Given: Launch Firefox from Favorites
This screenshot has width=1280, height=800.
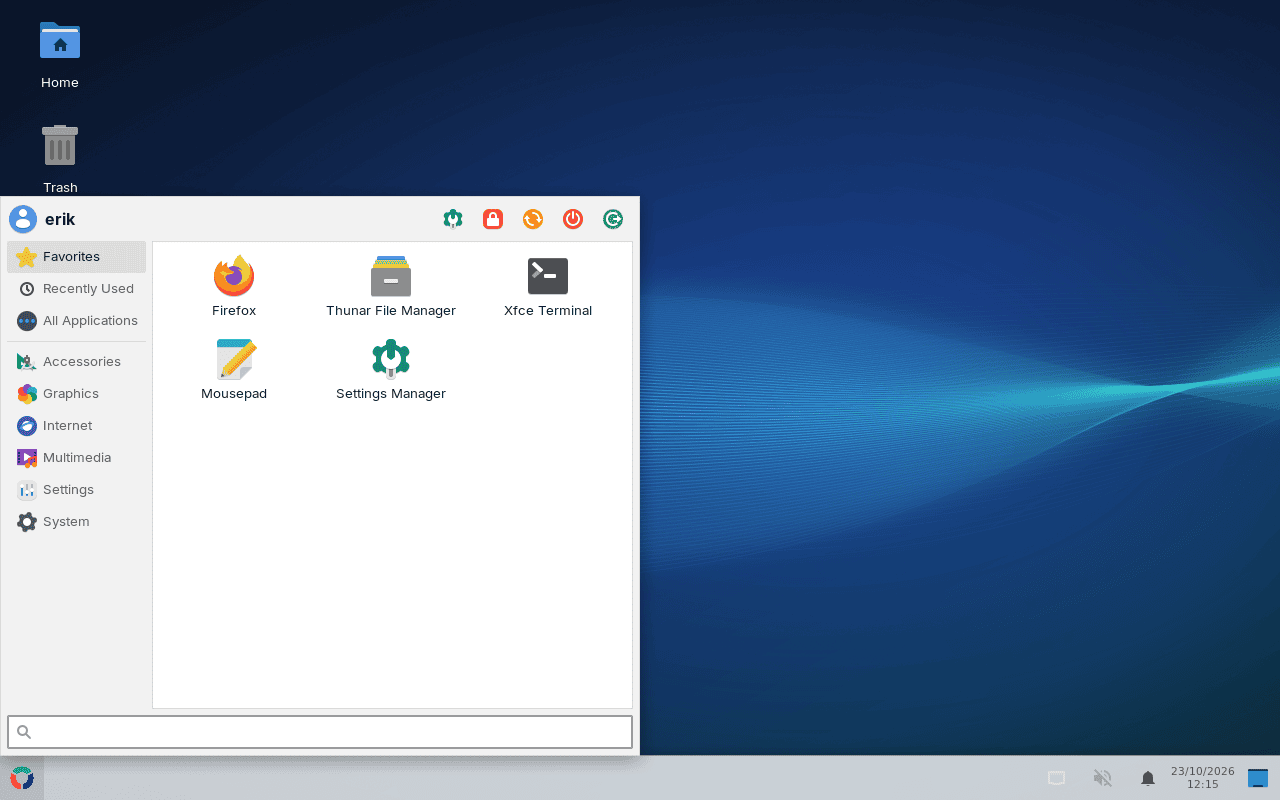Looking at the screenshot, I should (x=234, y=286).
